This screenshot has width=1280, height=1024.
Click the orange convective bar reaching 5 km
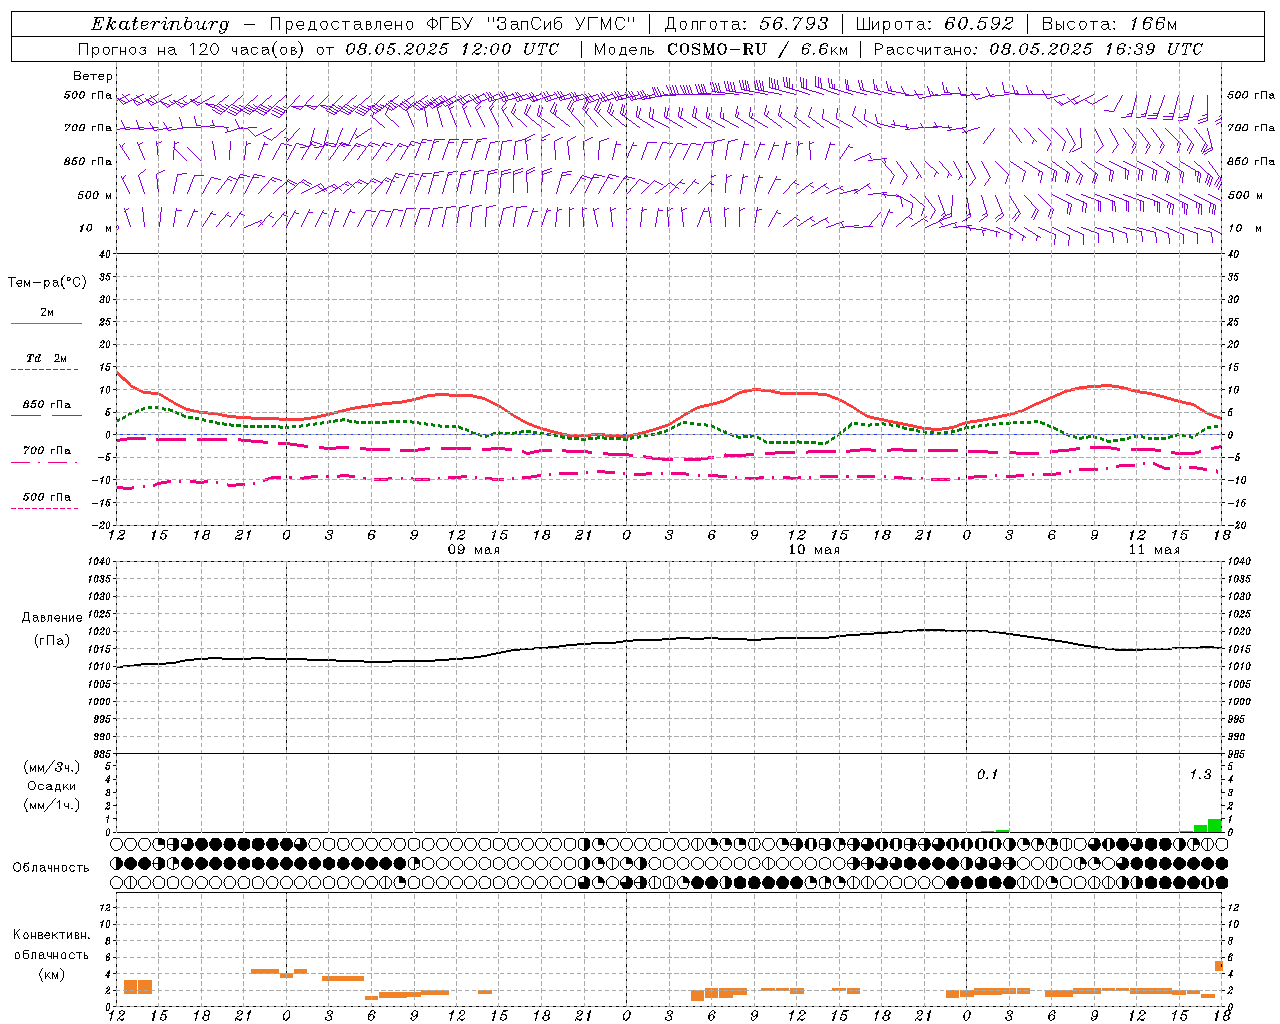[x=1219, y=966]
